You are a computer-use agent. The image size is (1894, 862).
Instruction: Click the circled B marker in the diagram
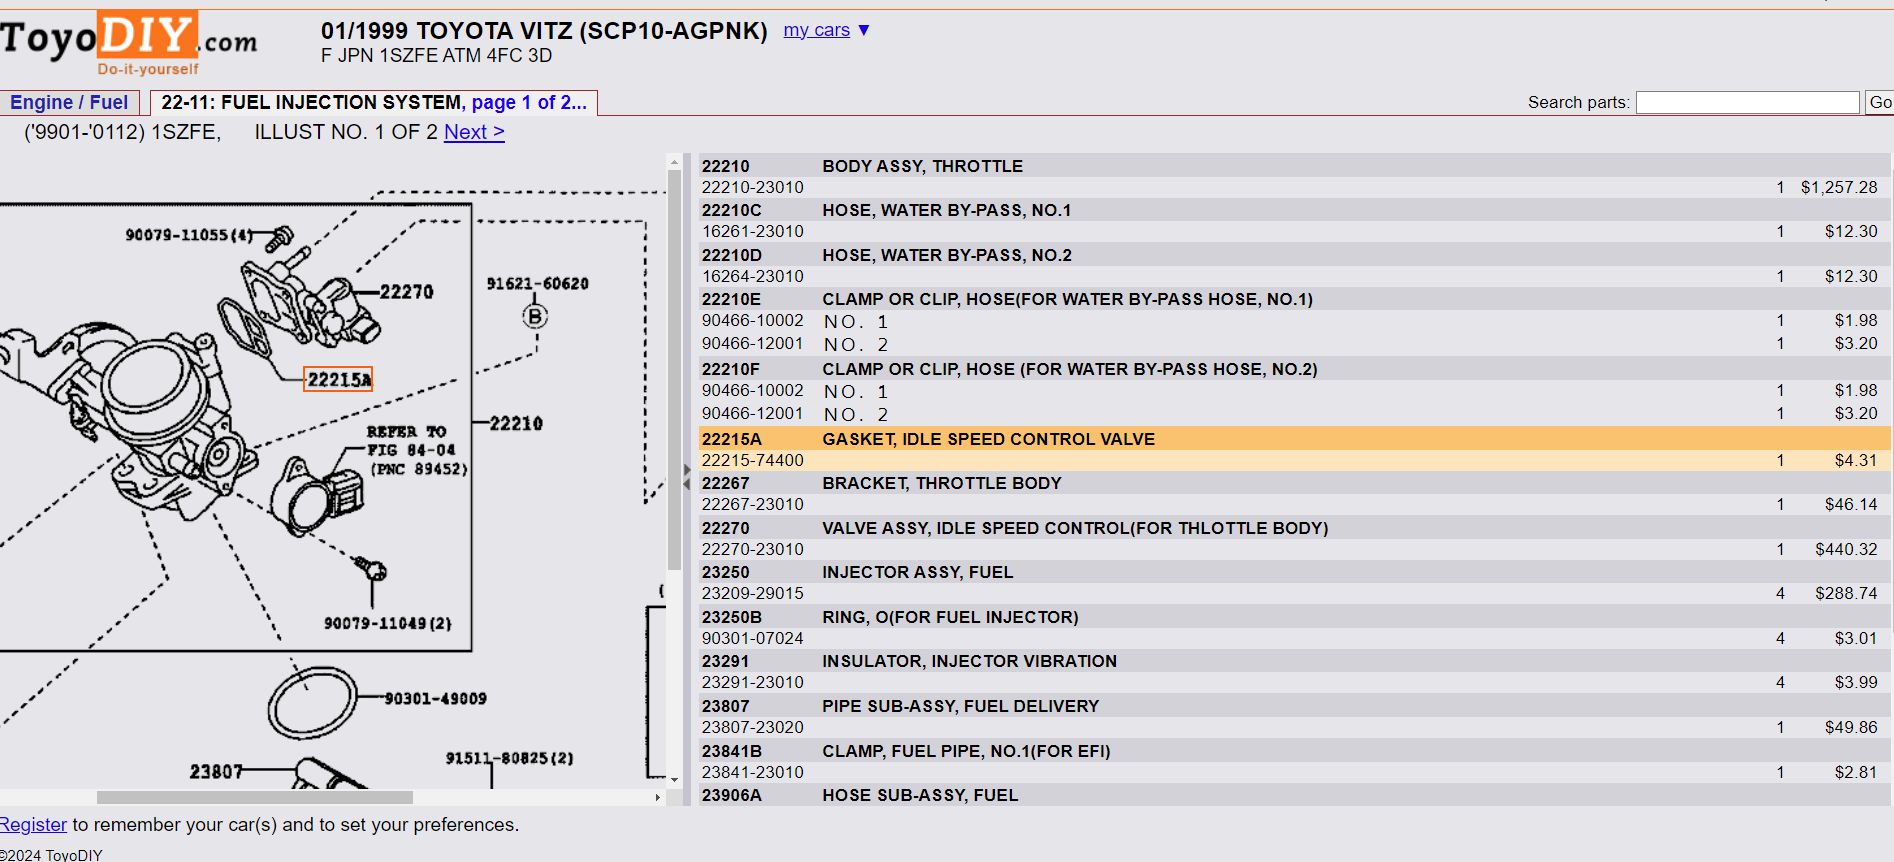tap(535, 317)
